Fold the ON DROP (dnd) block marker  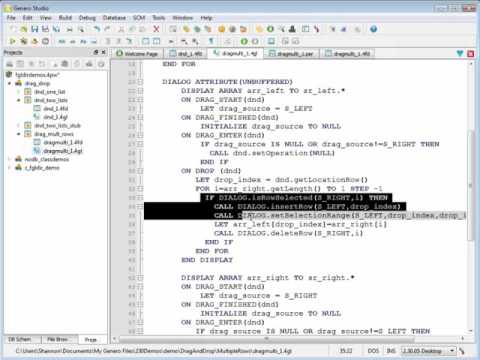pos(140,171)
